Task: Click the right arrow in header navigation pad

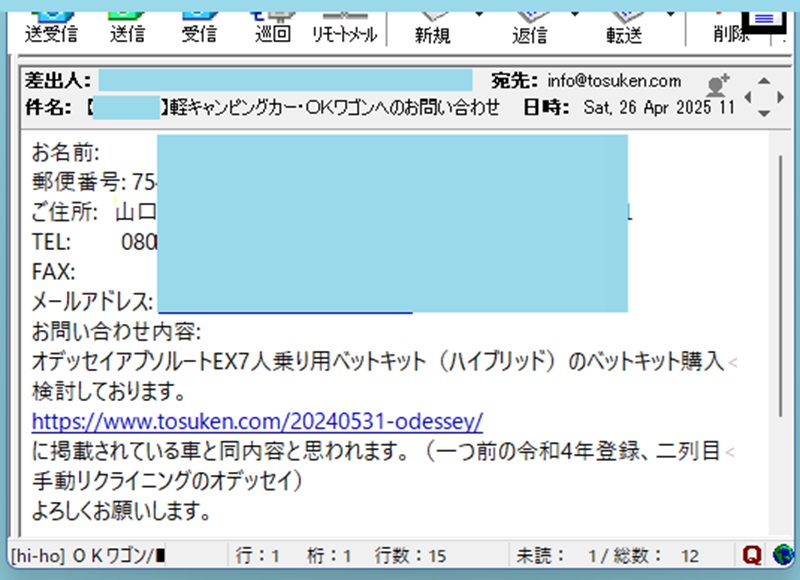Action: tap(779, 97)
